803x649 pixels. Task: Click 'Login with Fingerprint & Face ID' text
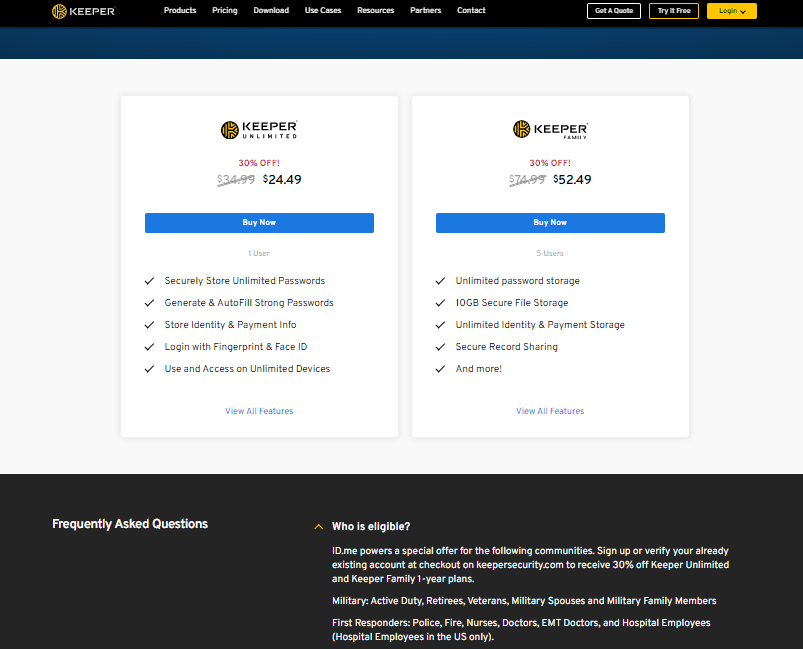[236, 347]
